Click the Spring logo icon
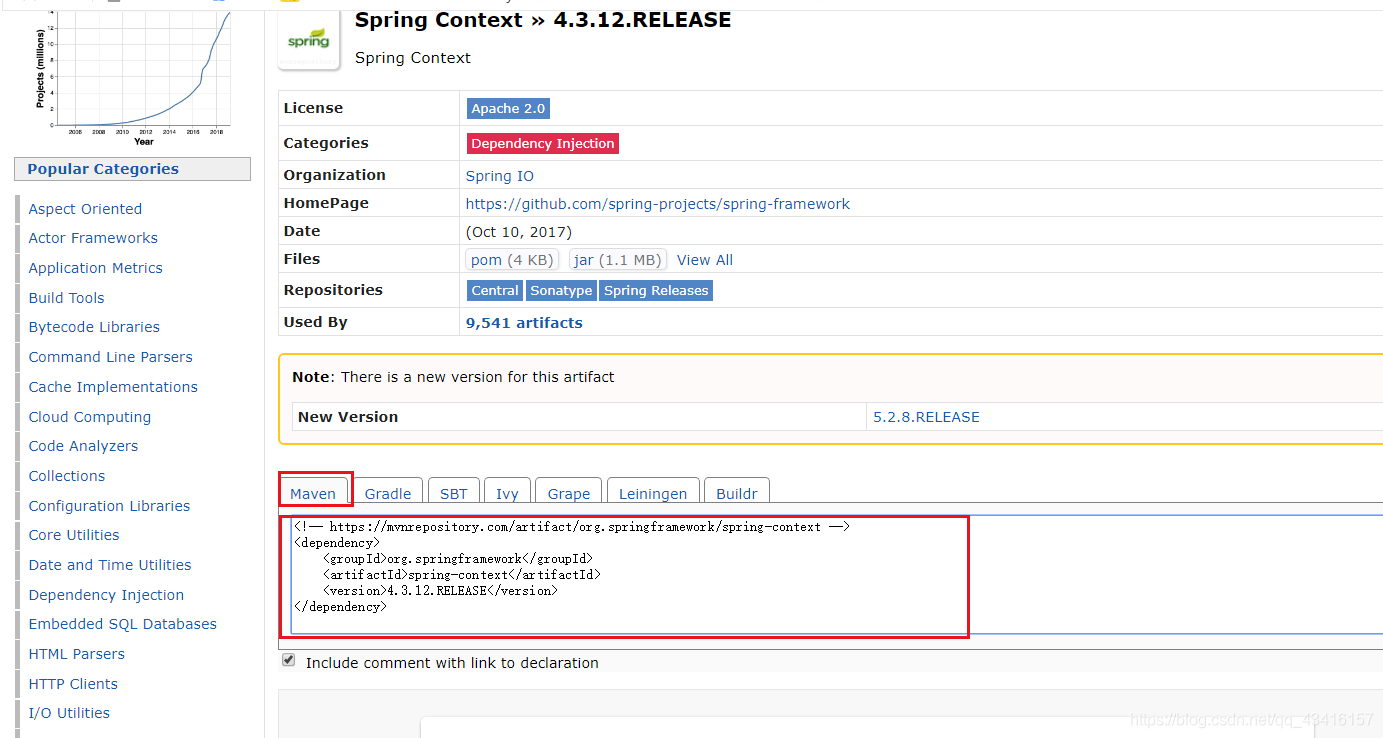 point(308,42)
